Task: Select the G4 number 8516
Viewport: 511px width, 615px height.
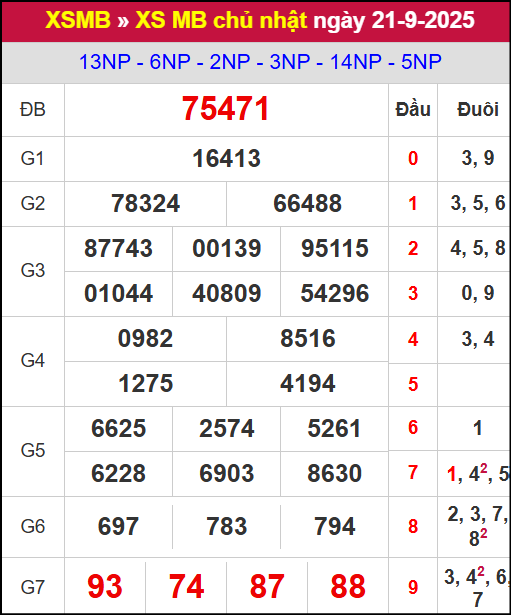Action: [x=307, y=338]
